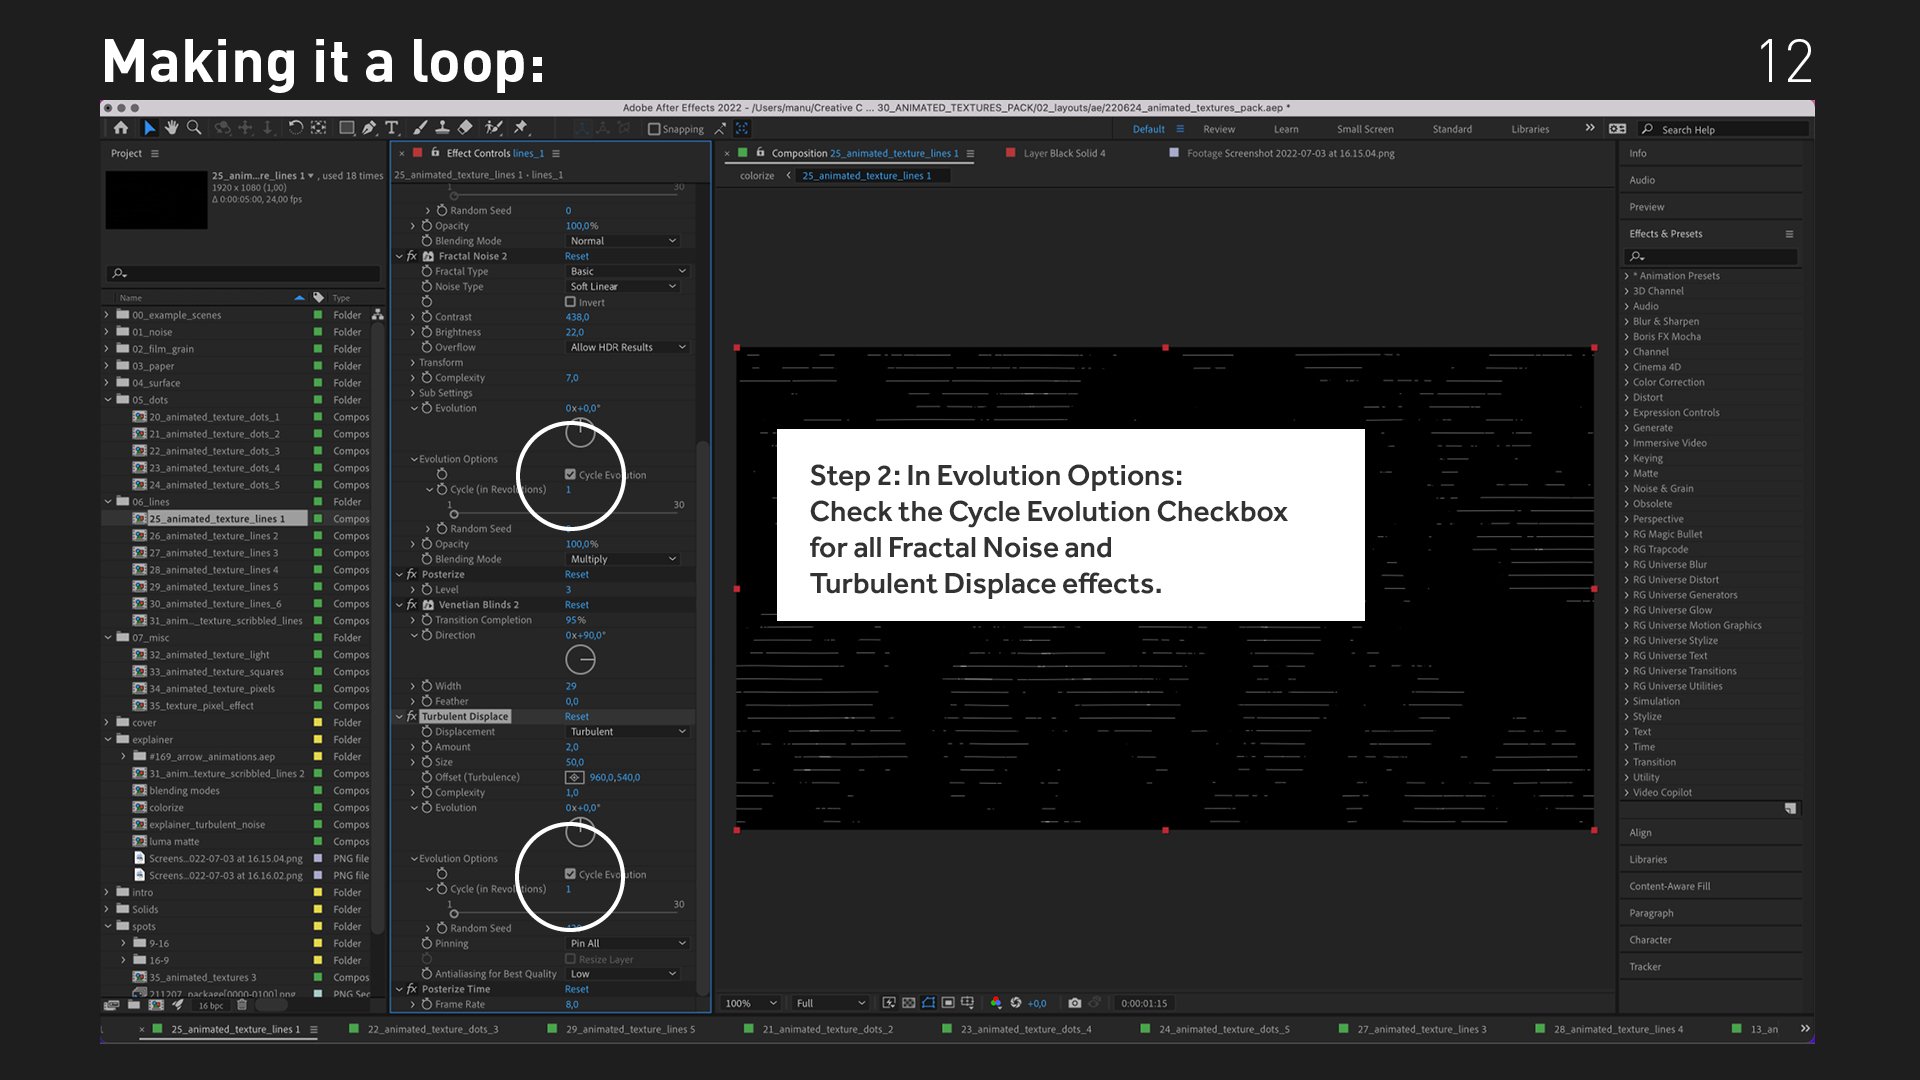Reset the Venetian Blinds 2 effect
1920x1080 pixels.
[577, 605]
